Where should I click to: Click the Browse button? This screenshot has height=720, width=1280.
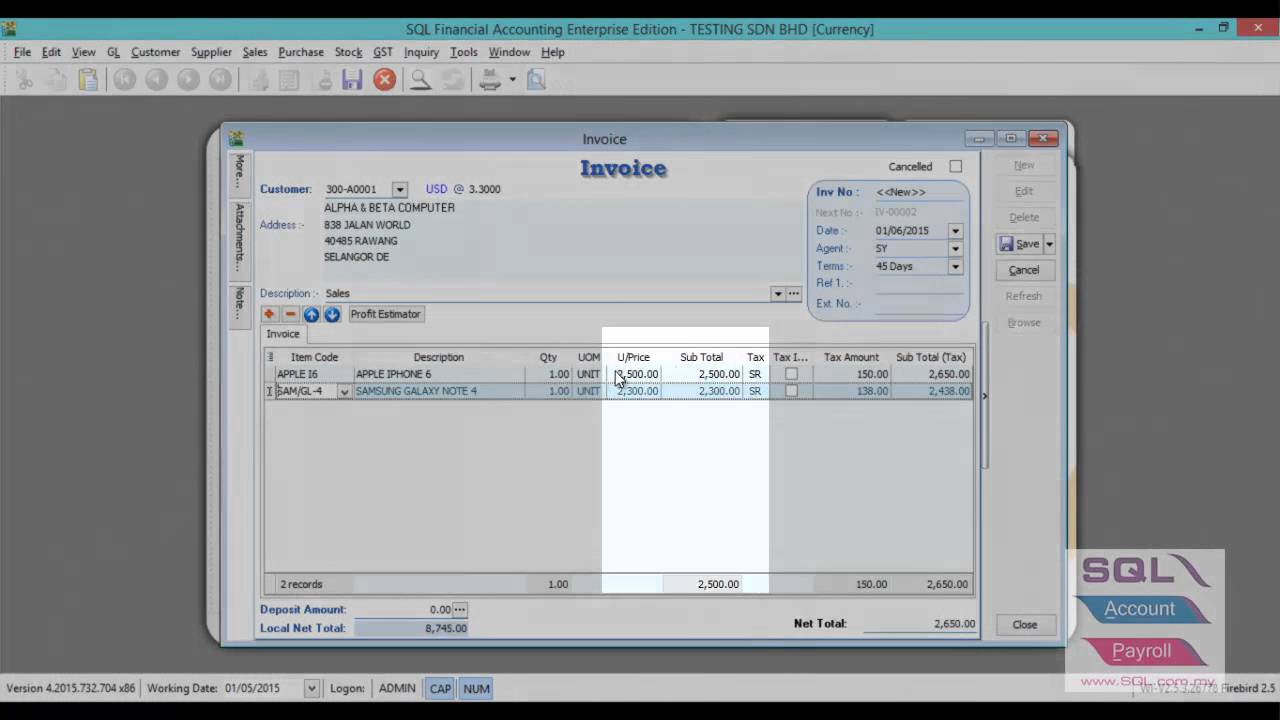click(1023, 322)
